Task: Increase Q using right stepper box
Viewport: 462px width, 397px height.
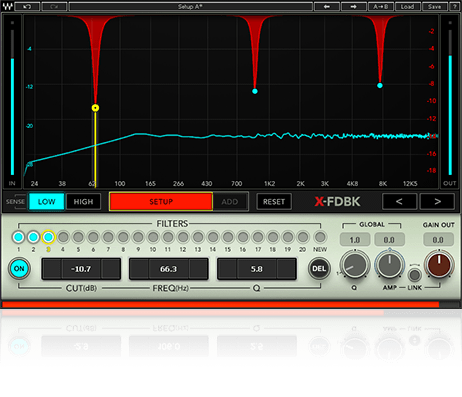Action: pos(286,269)
